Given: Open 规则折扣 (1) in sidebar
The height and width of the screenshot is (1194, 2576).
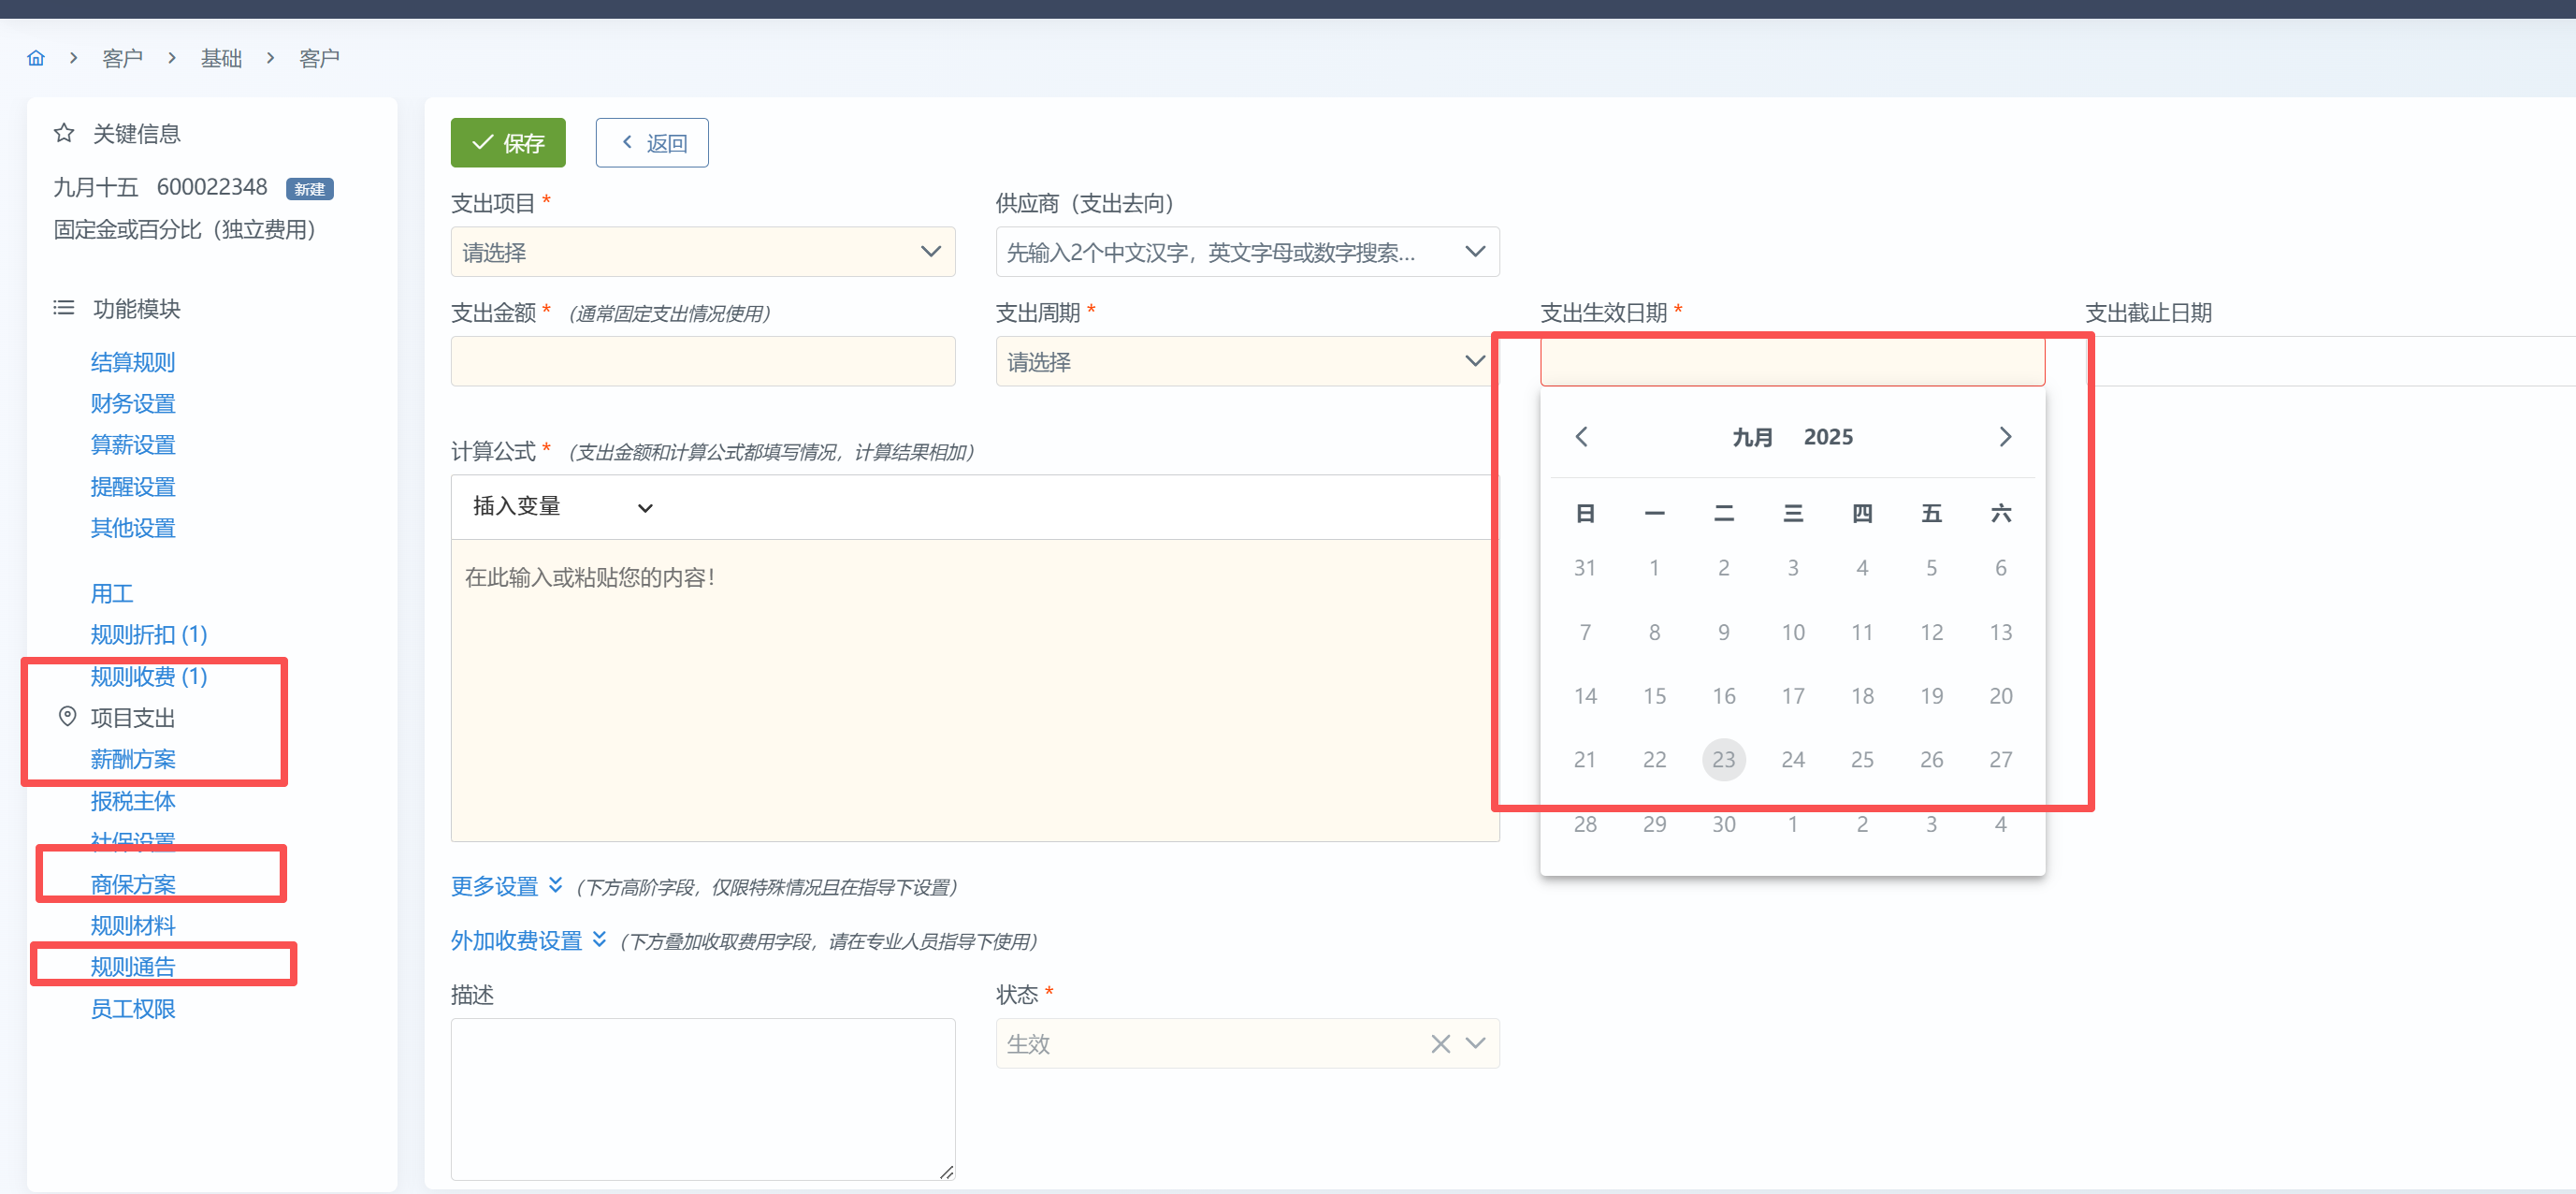Looking at the screenshot, I should 148,634.
